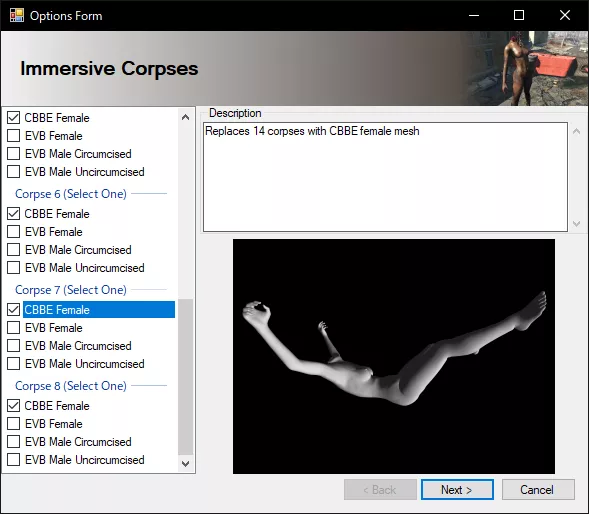
Task: Maximize the Options Form window
Action: [x=519, y=15]
